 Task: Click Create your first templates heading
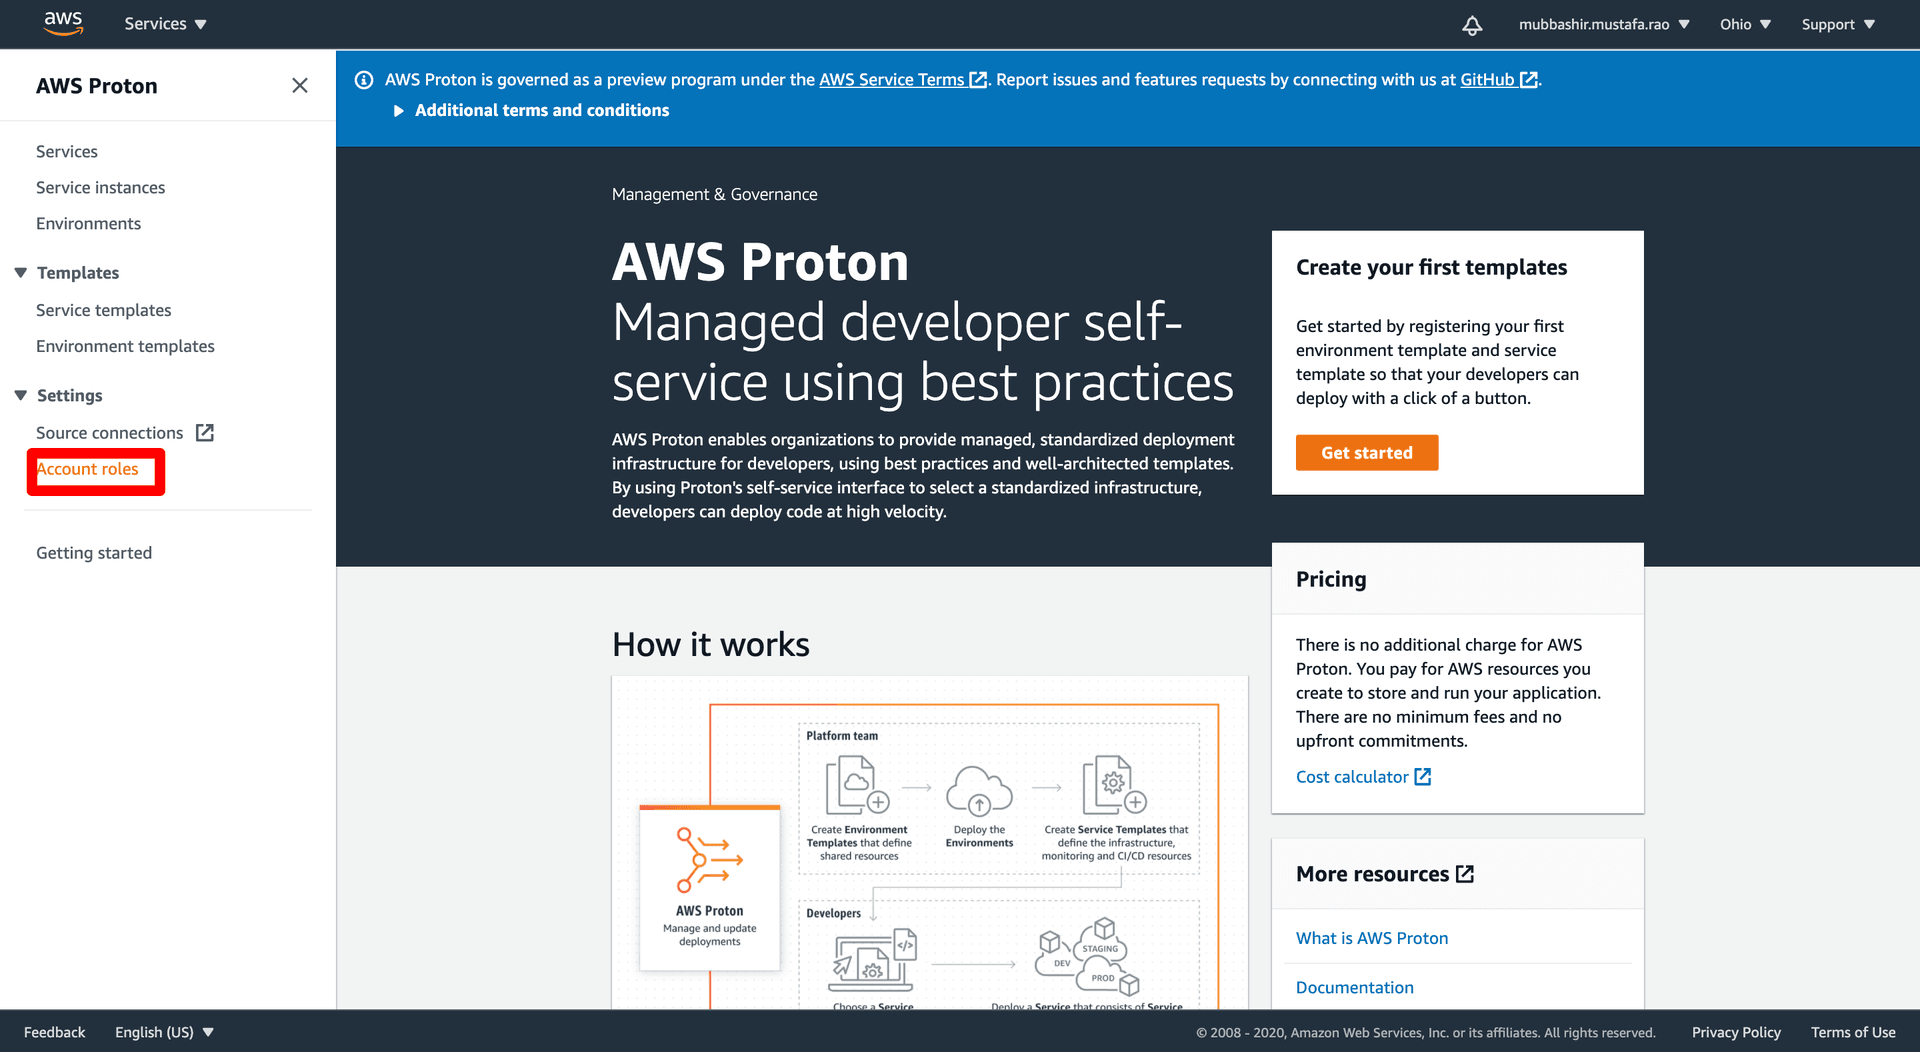point(1431,268)
